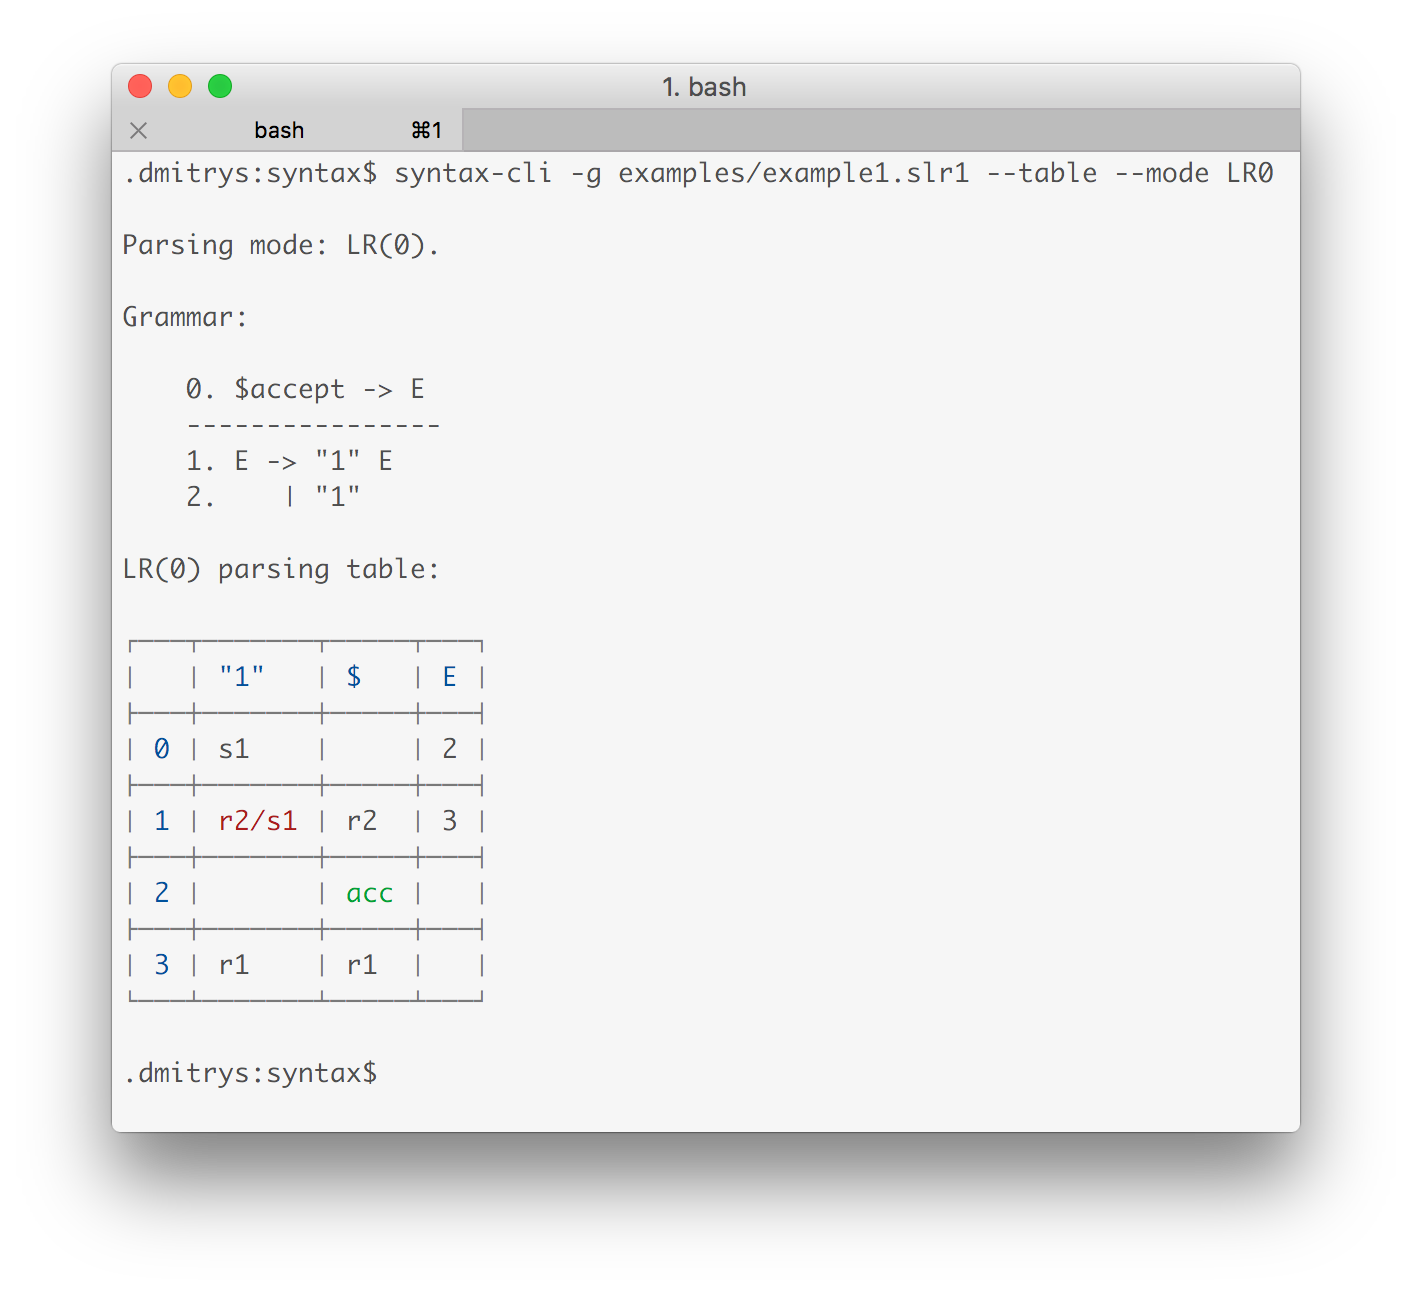The height and width of the screenshot is (1292, 1412).
Task: Click the red r2/s1 conflict cell
Action: pos(258,821)
